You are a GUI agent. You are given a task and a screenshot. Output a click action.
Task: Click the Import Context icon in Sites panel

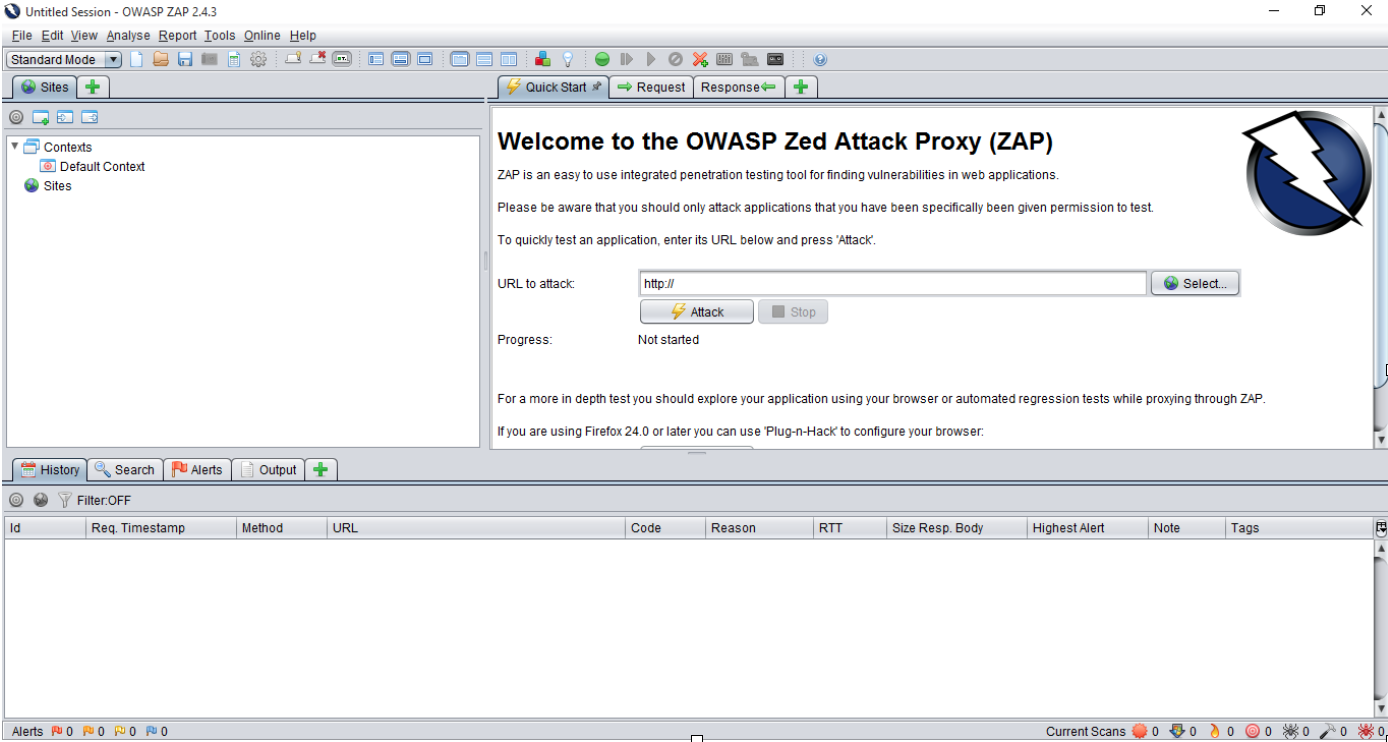tap(65, 118)
